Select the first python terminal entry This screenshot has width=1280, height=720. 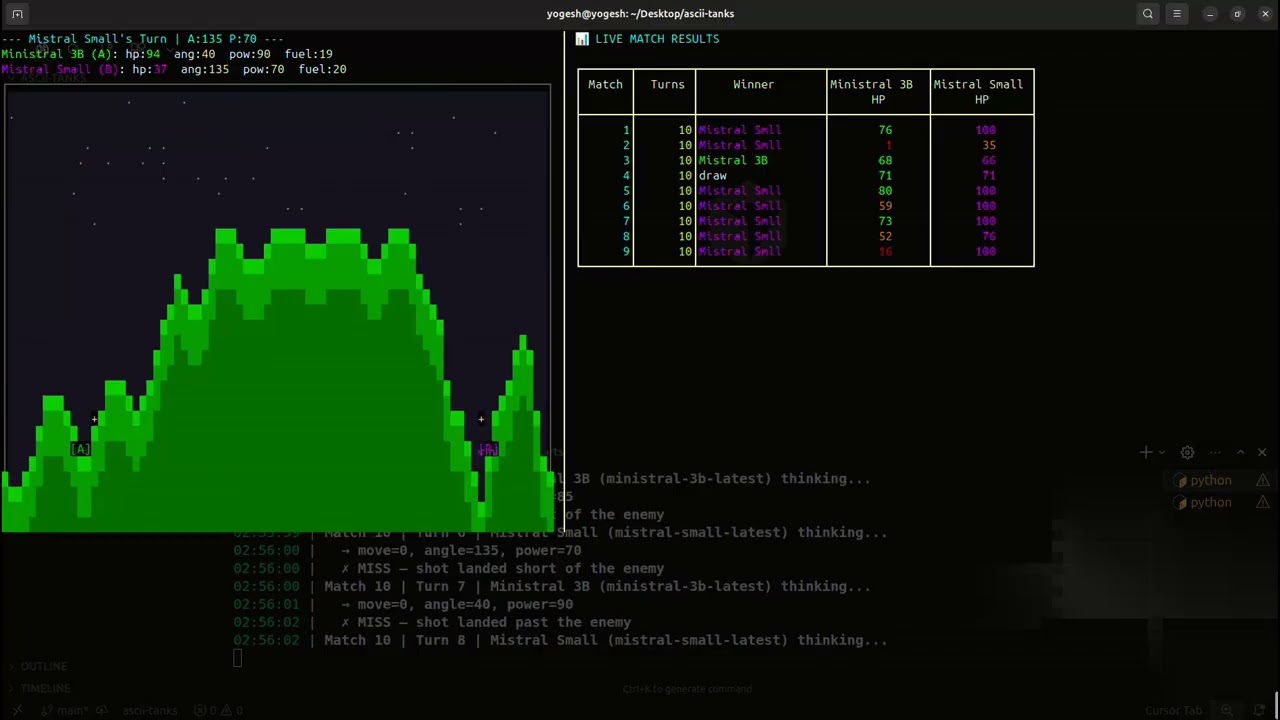[1211, 481]
